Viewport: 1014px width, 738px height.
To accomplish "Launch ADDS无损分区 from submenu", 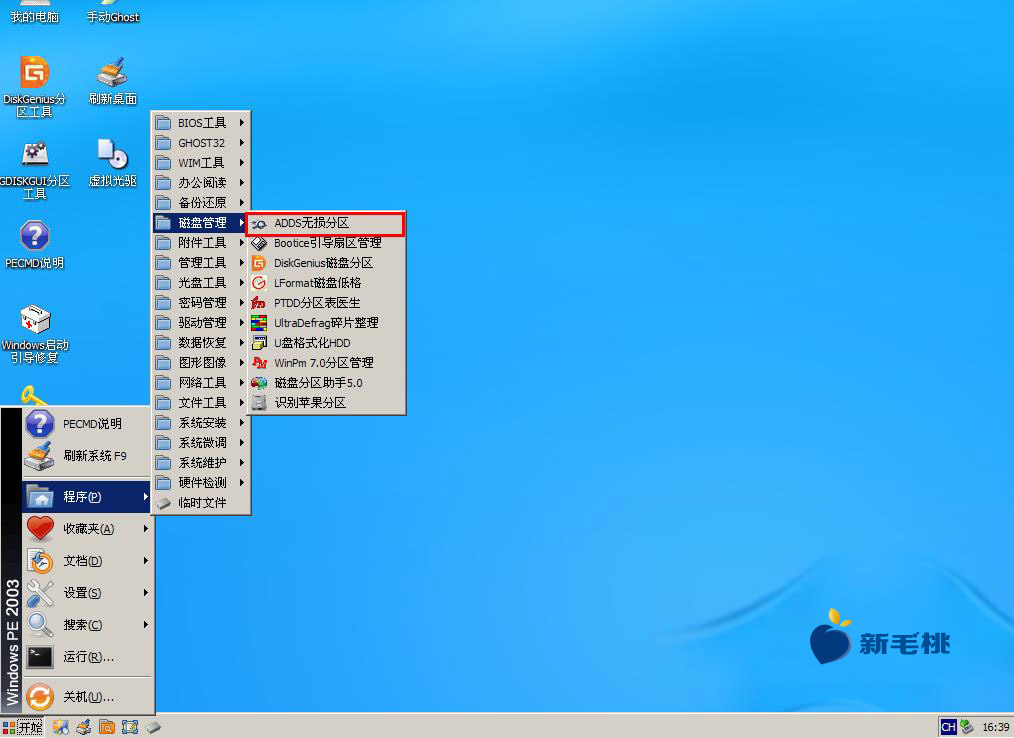I will [326, 223].
